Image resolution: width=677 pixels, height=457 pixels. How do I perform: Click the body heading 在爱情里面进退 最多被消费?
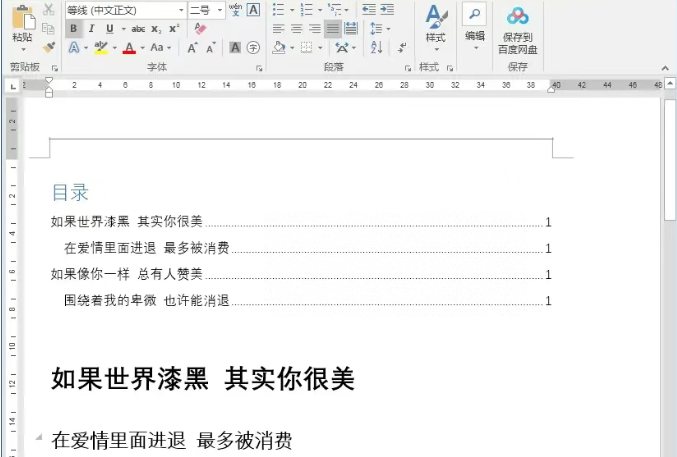[x=172, y=441]
